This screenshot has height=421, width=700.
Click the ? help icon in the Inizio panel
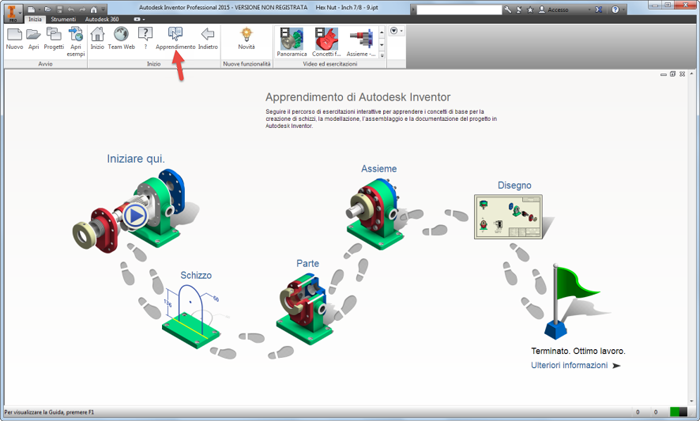click(x=145, y=38)
